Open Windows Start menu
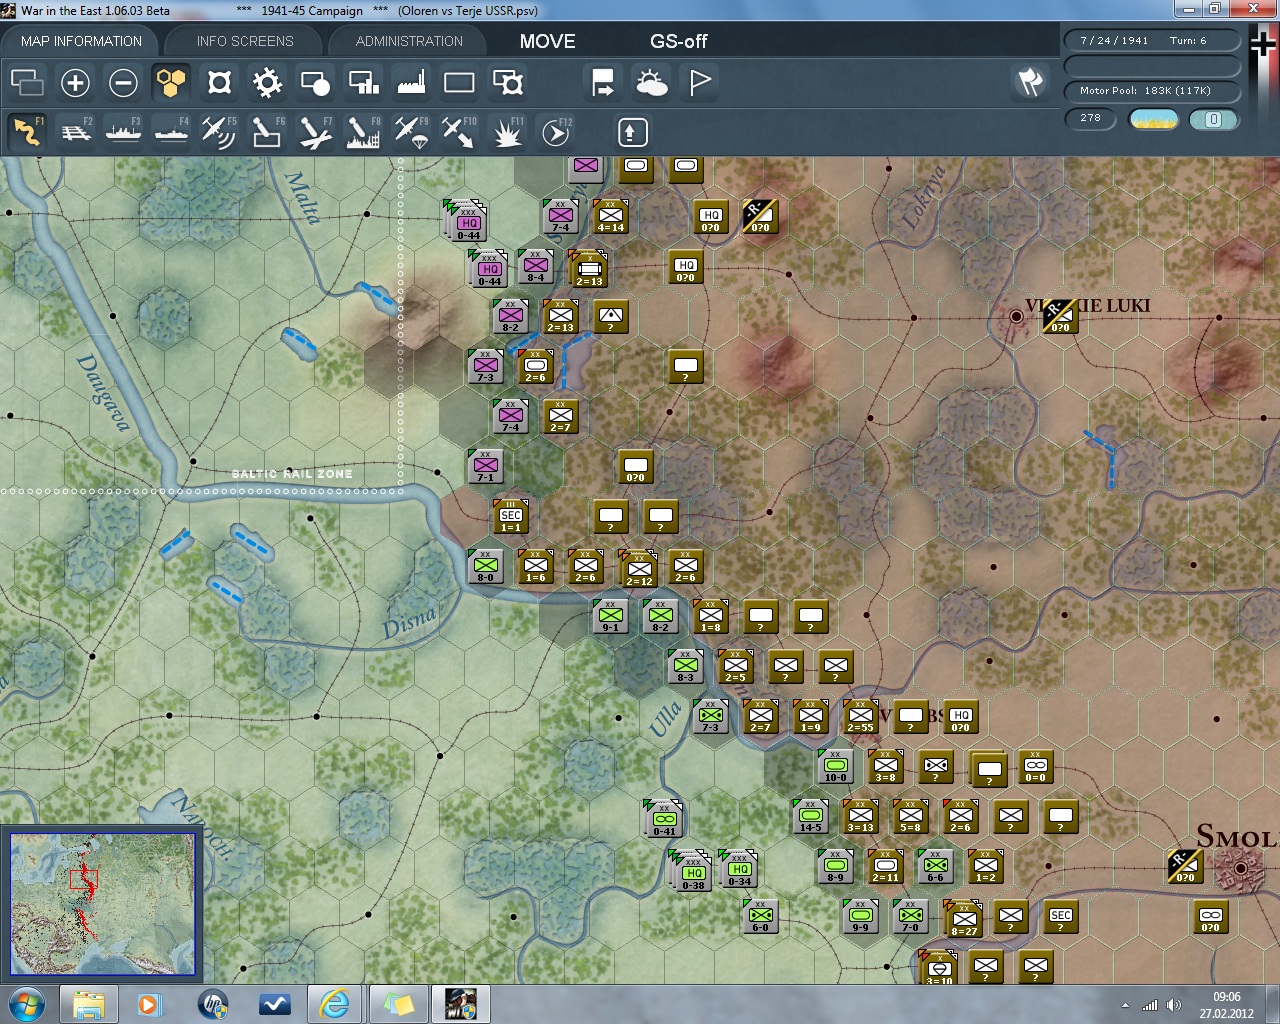 pos(26,1004)
